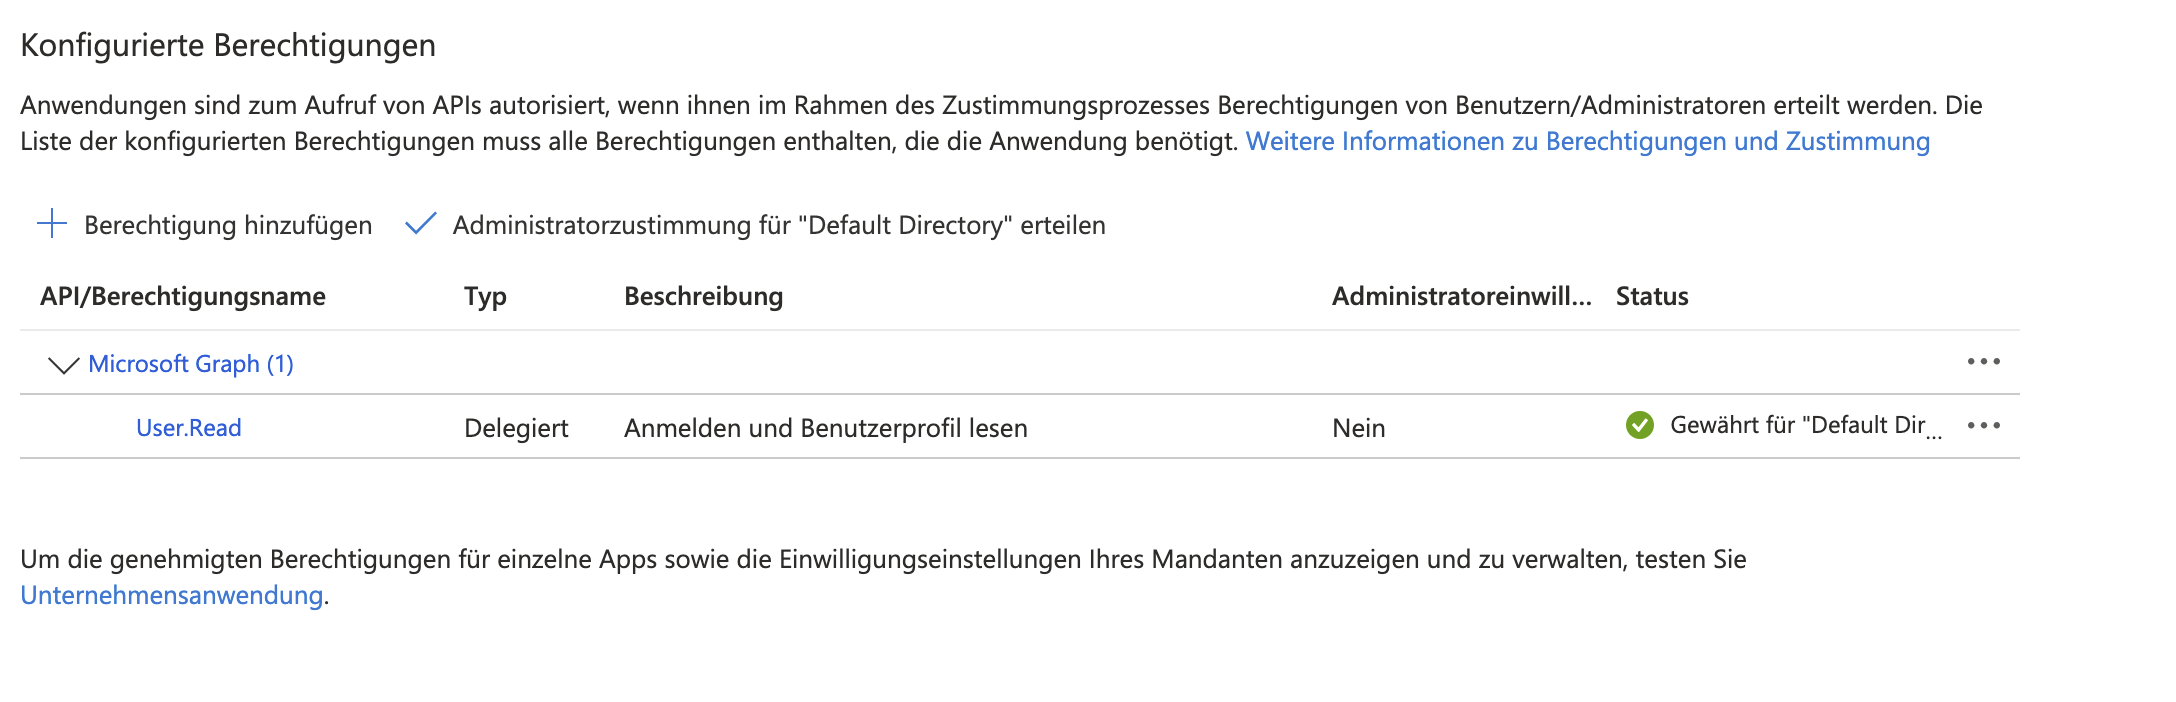Open the ellipsis menu for User.Read row
2176x702 pixels.
pos(1983,426)
